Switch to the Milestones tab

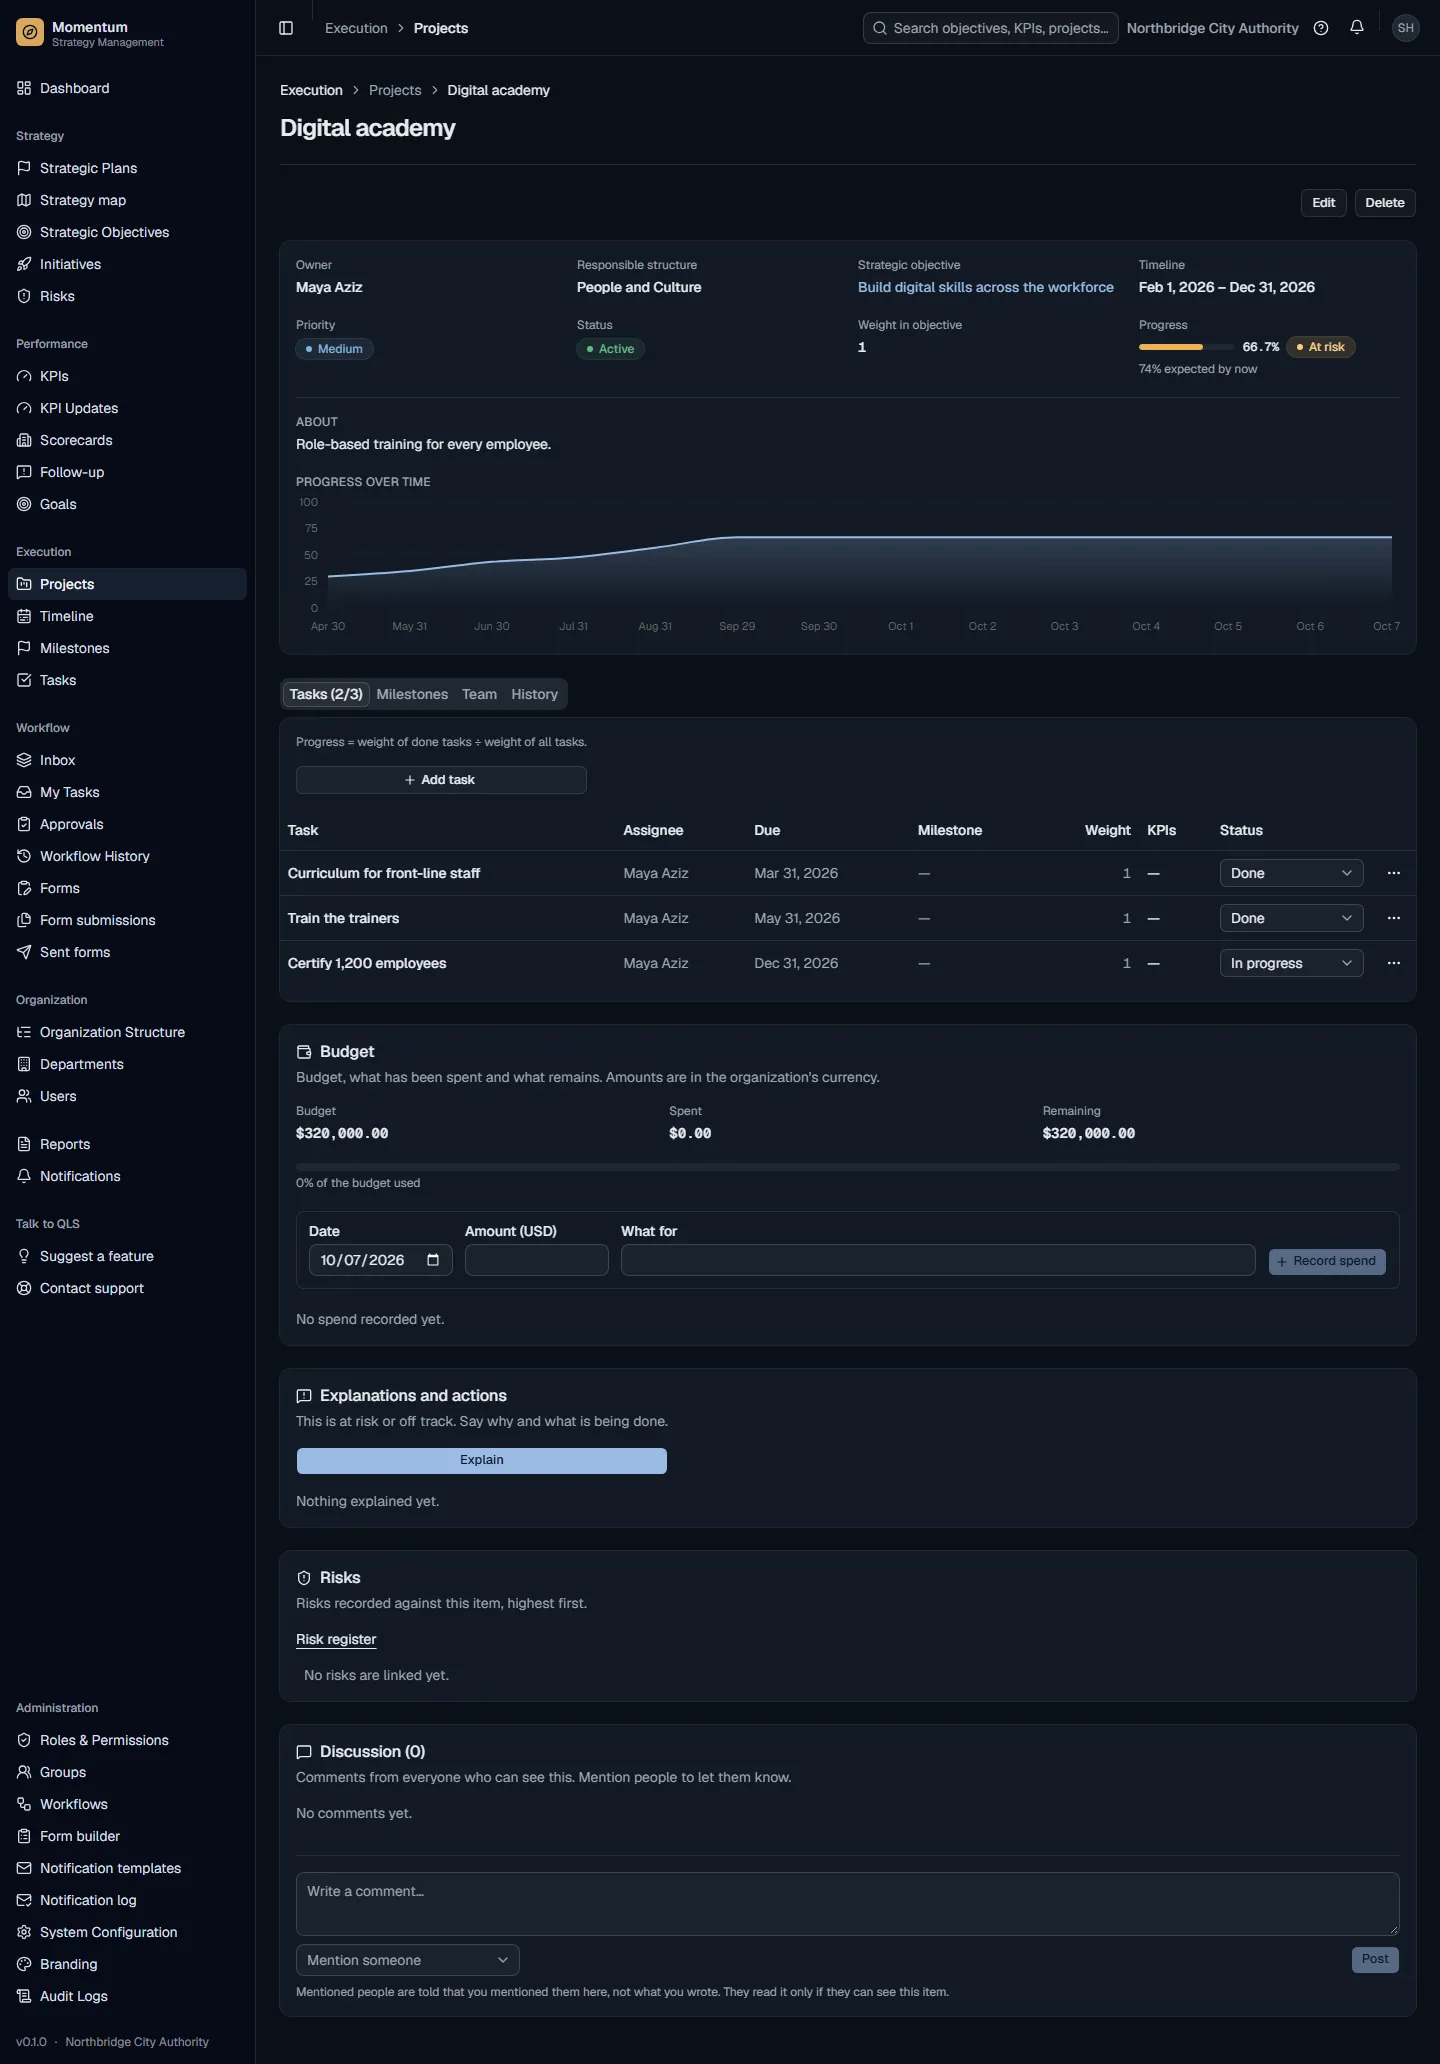pyautogui.click(x=412, y=694)
